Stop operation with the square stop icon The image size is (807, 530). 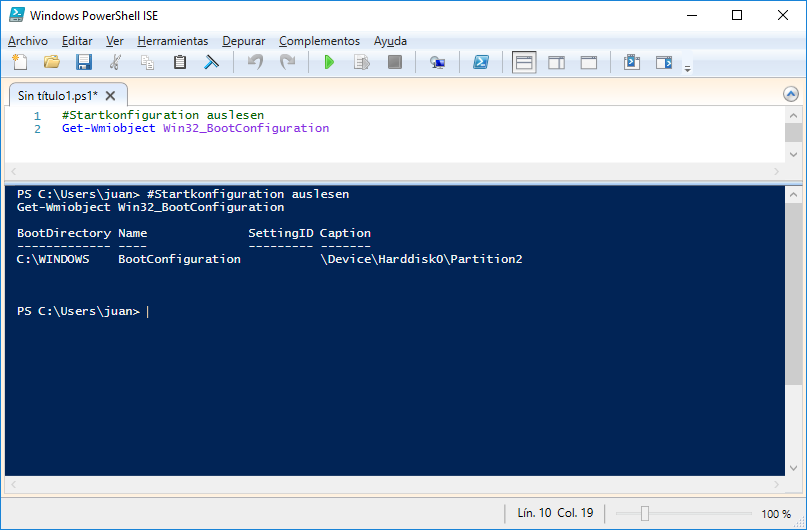click(x=395, y=62)
